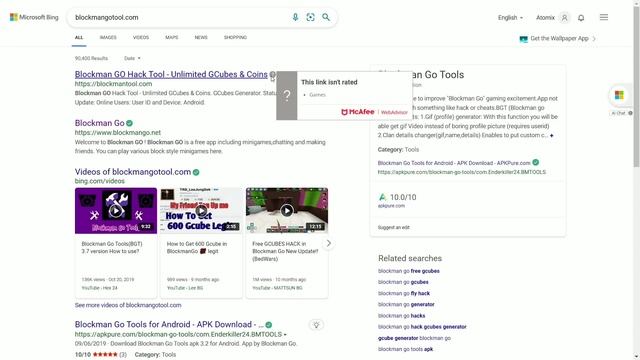Expand the apkpure result URL dropdown arrow
The height and width of the screenshot is (360, 640).
pyautogui.click(x=285, y=334)
